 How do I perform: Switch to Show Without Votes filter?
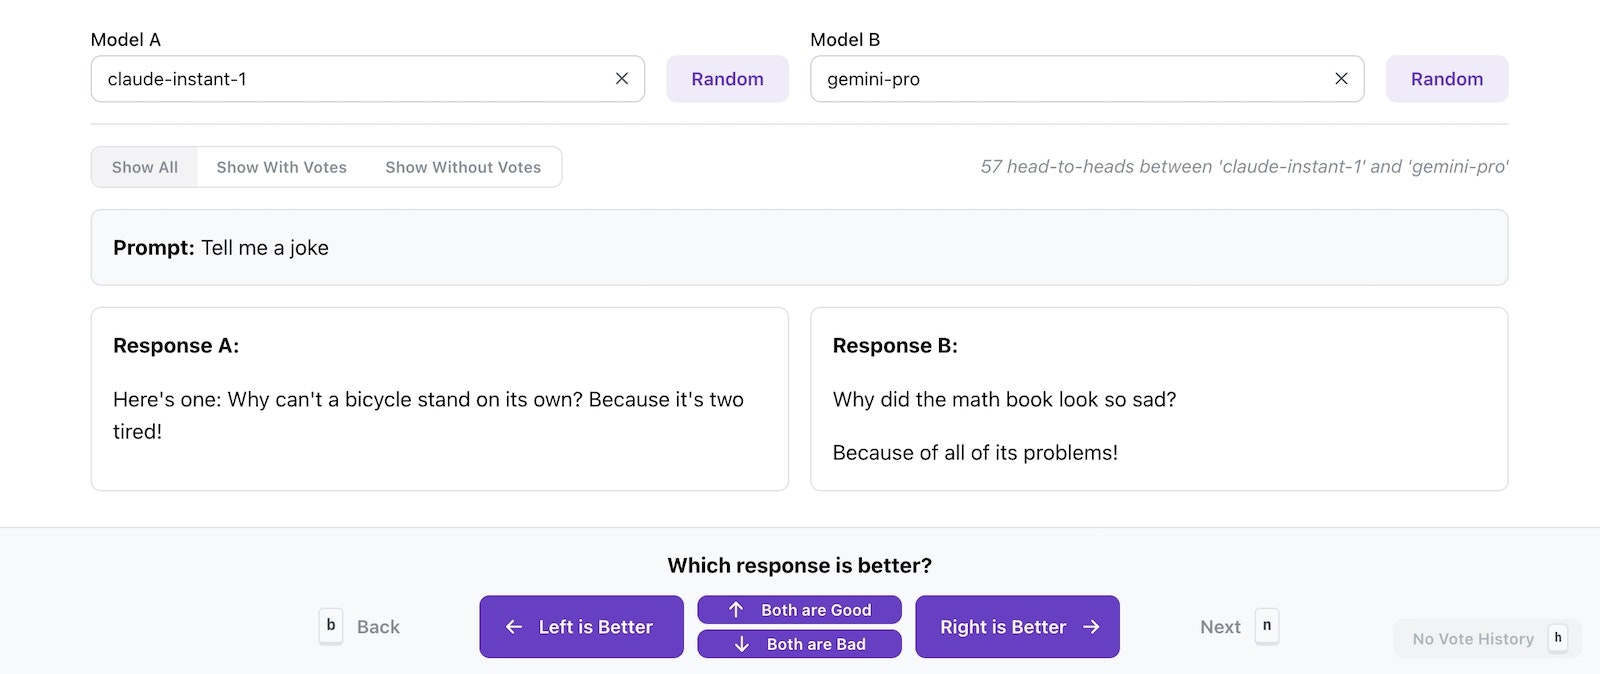(x=463, y=167)
